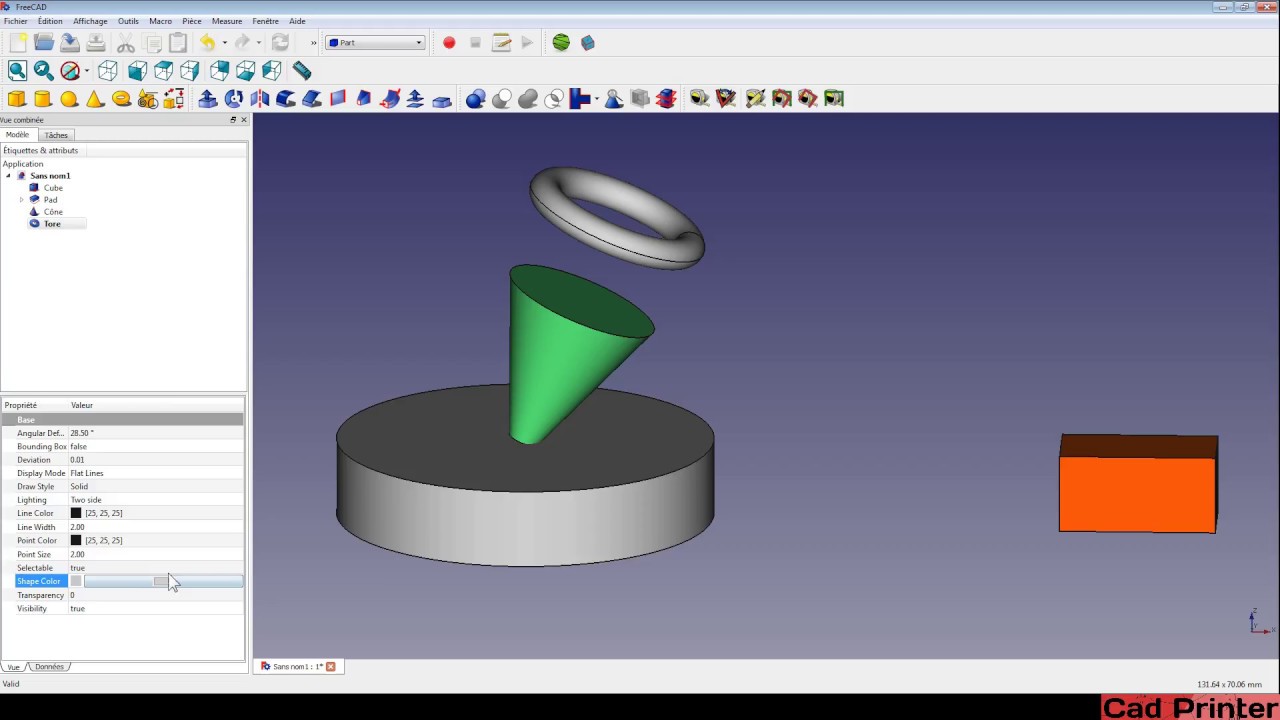
Task: Click the Transparency value field
Action: click(156, 595)
